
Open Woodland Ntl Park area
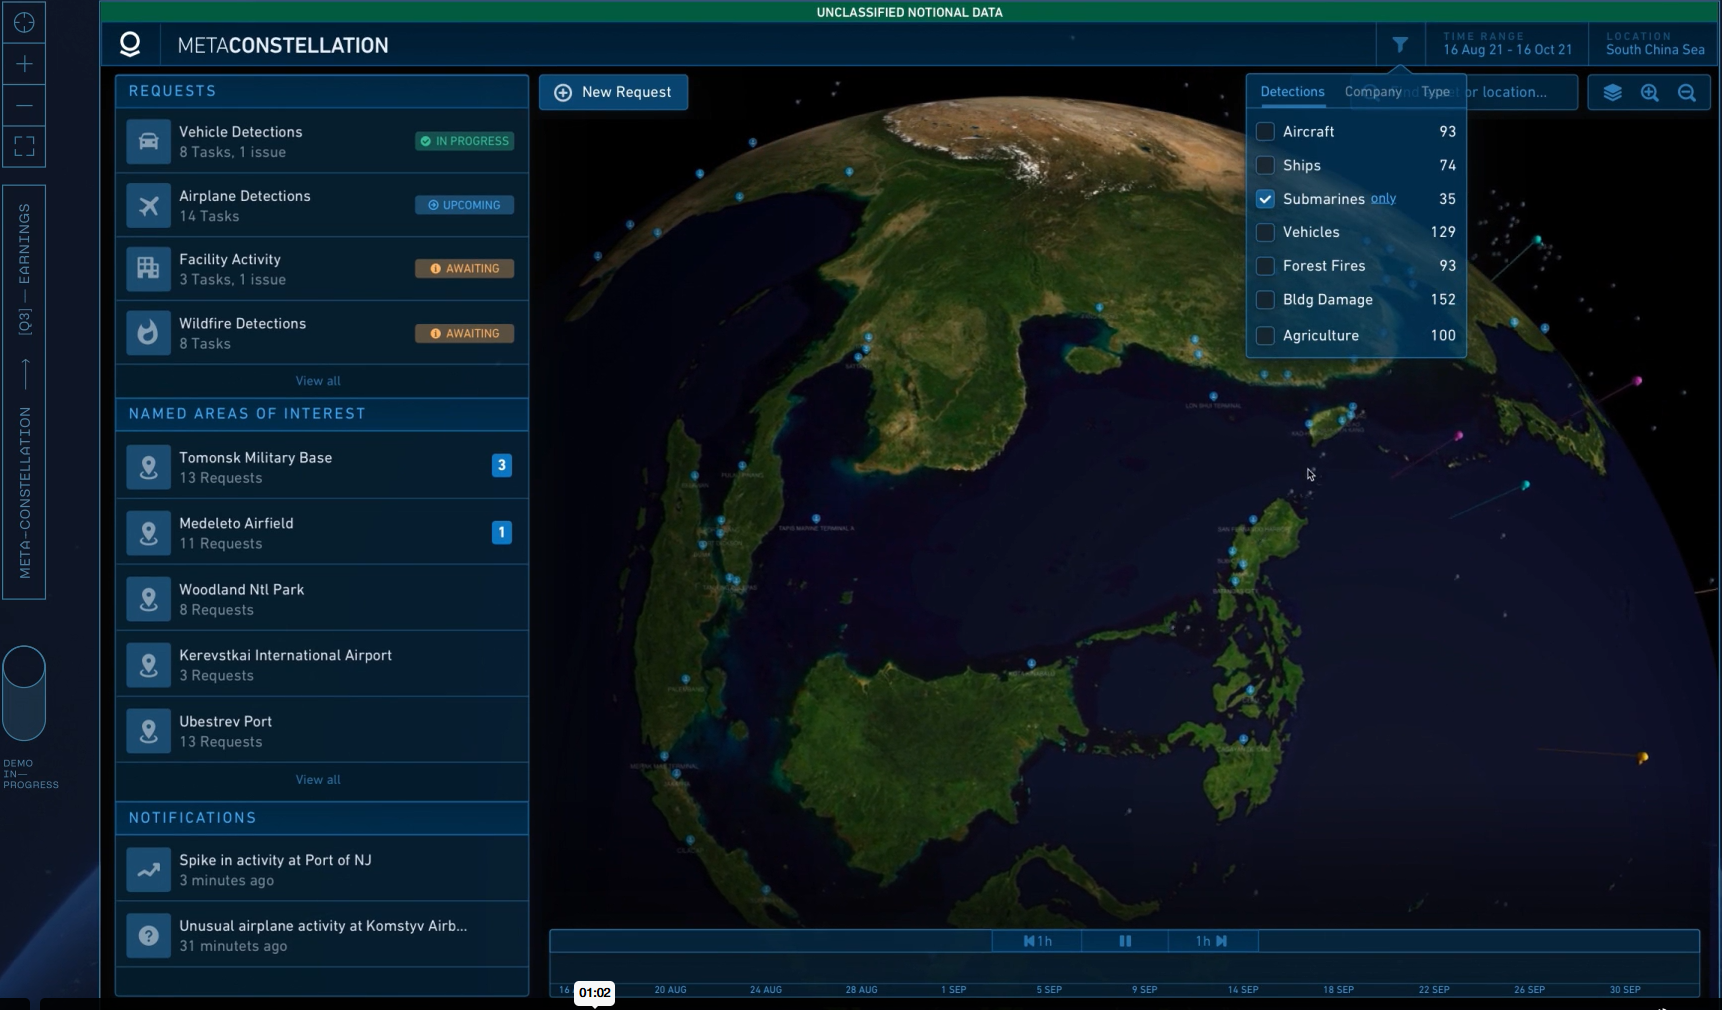[322, 599]
